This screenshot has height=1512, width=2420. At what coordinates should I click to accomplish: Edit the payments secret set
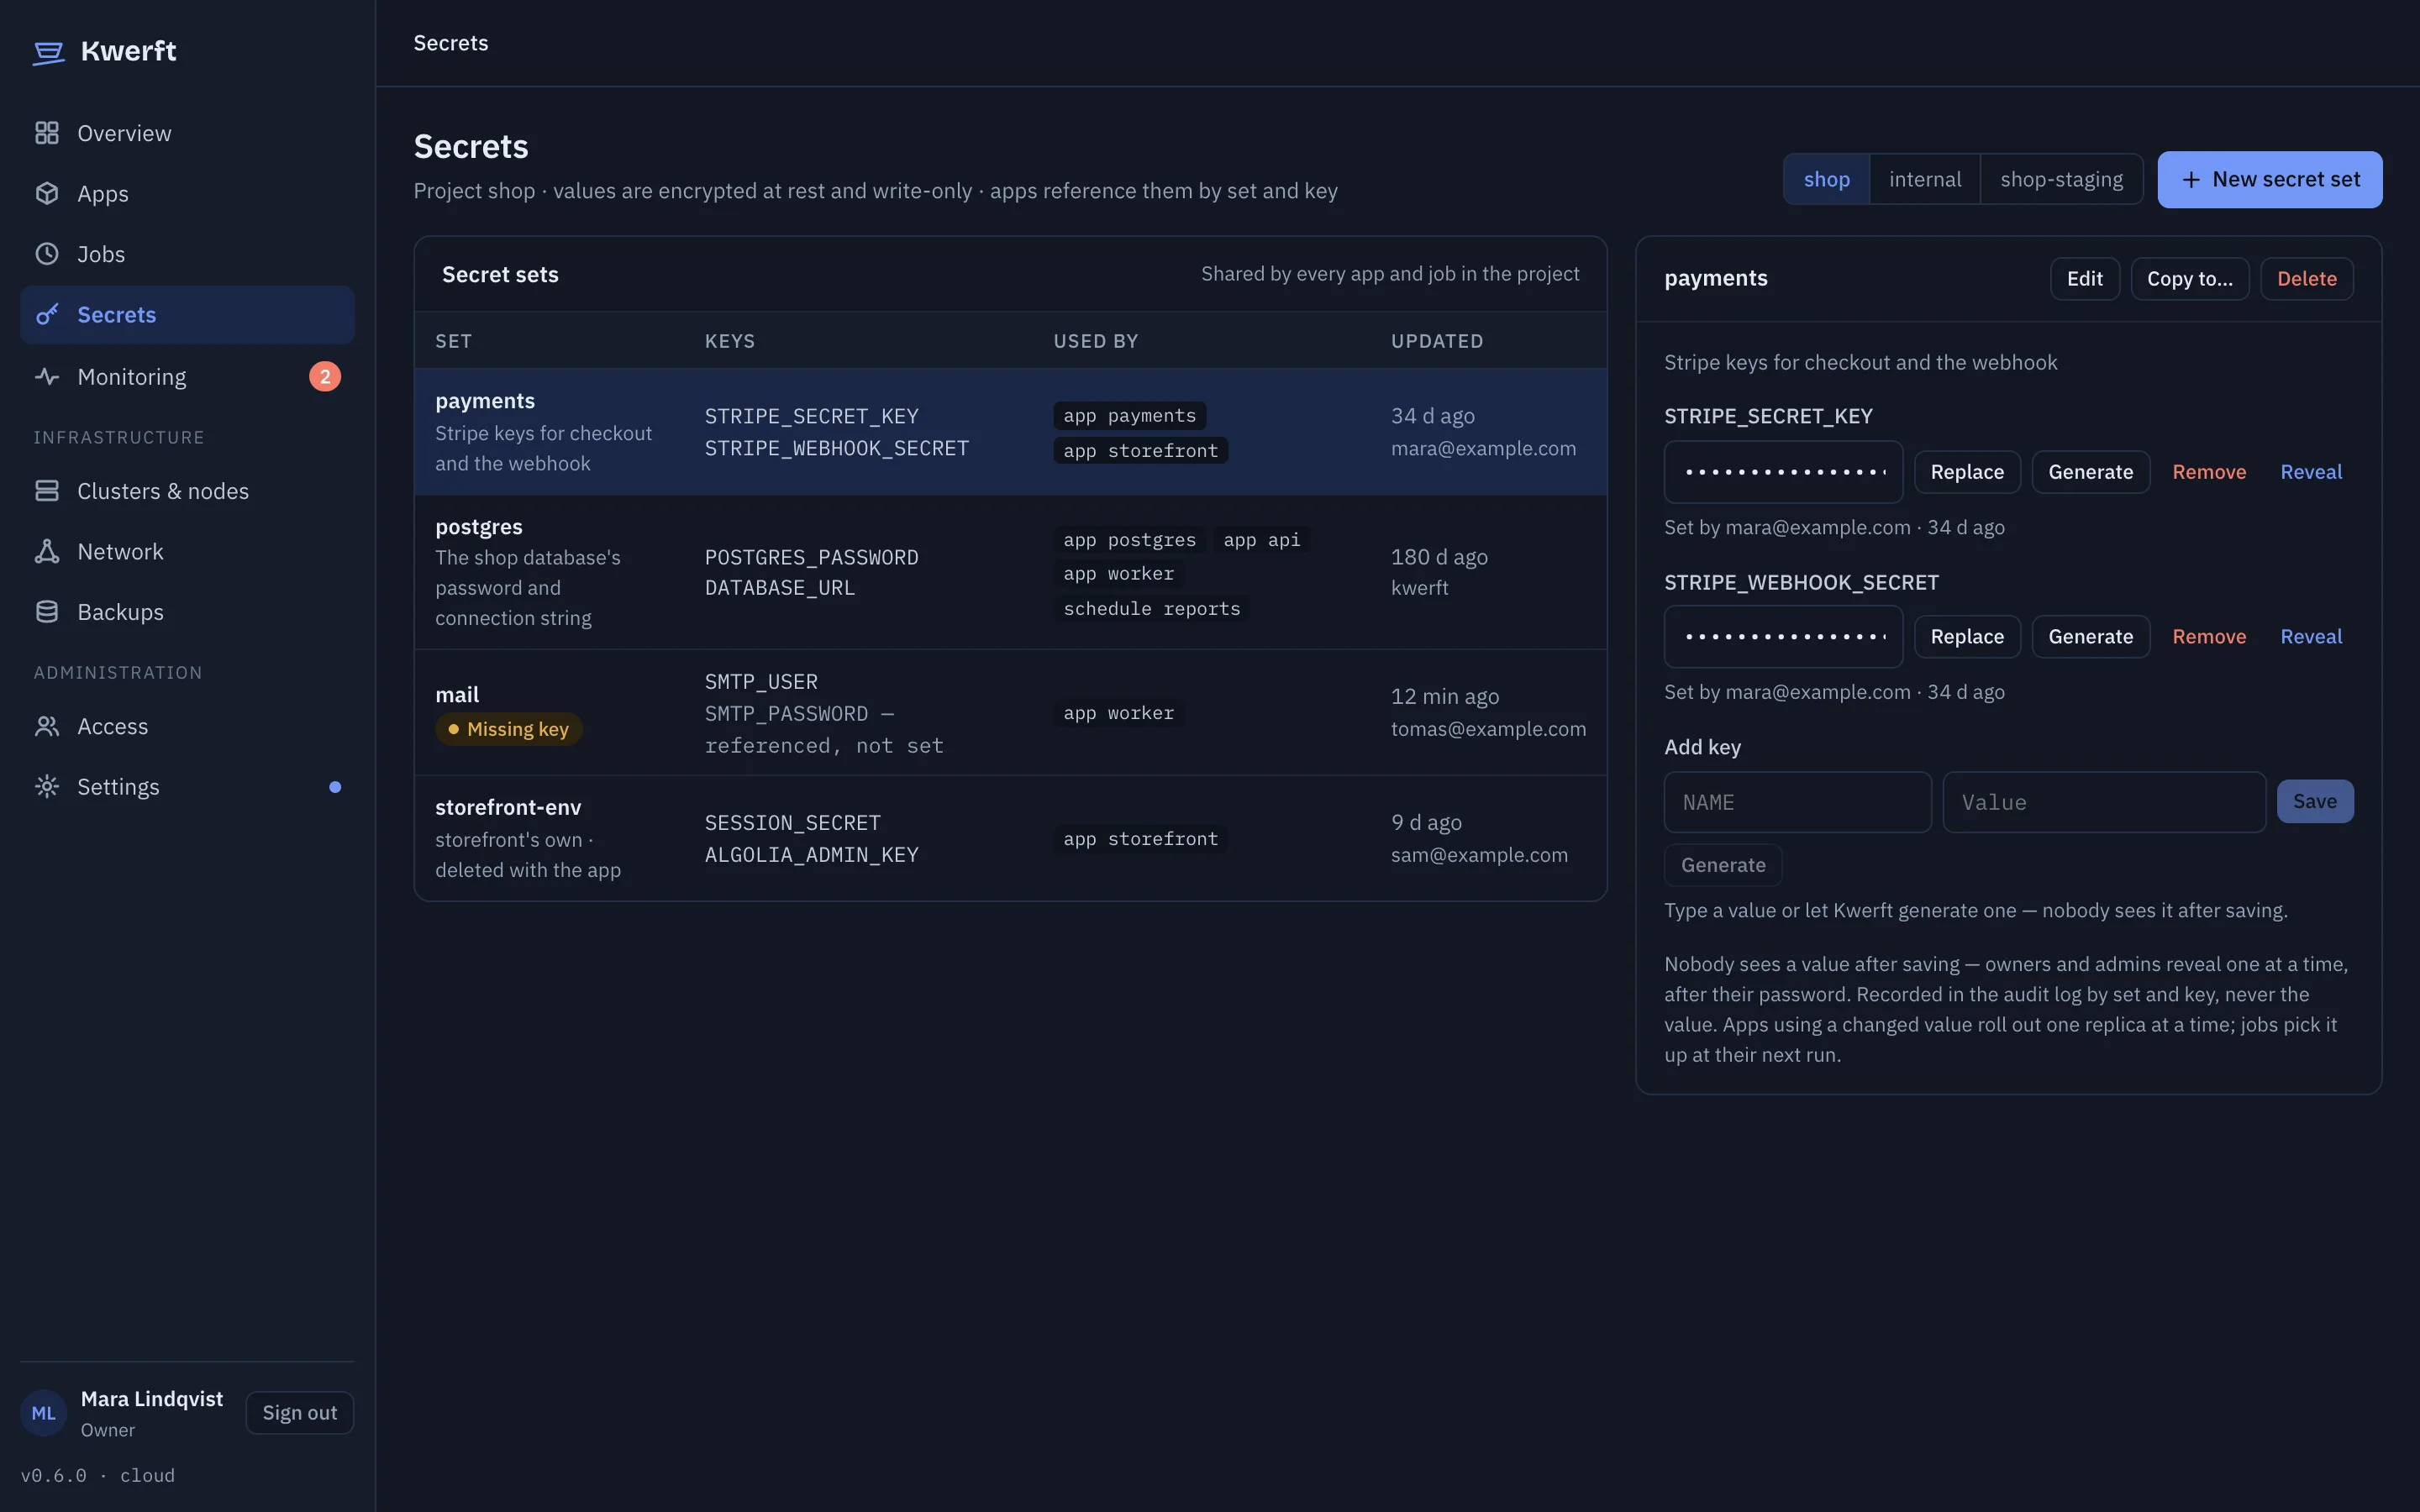point(2085,279)
